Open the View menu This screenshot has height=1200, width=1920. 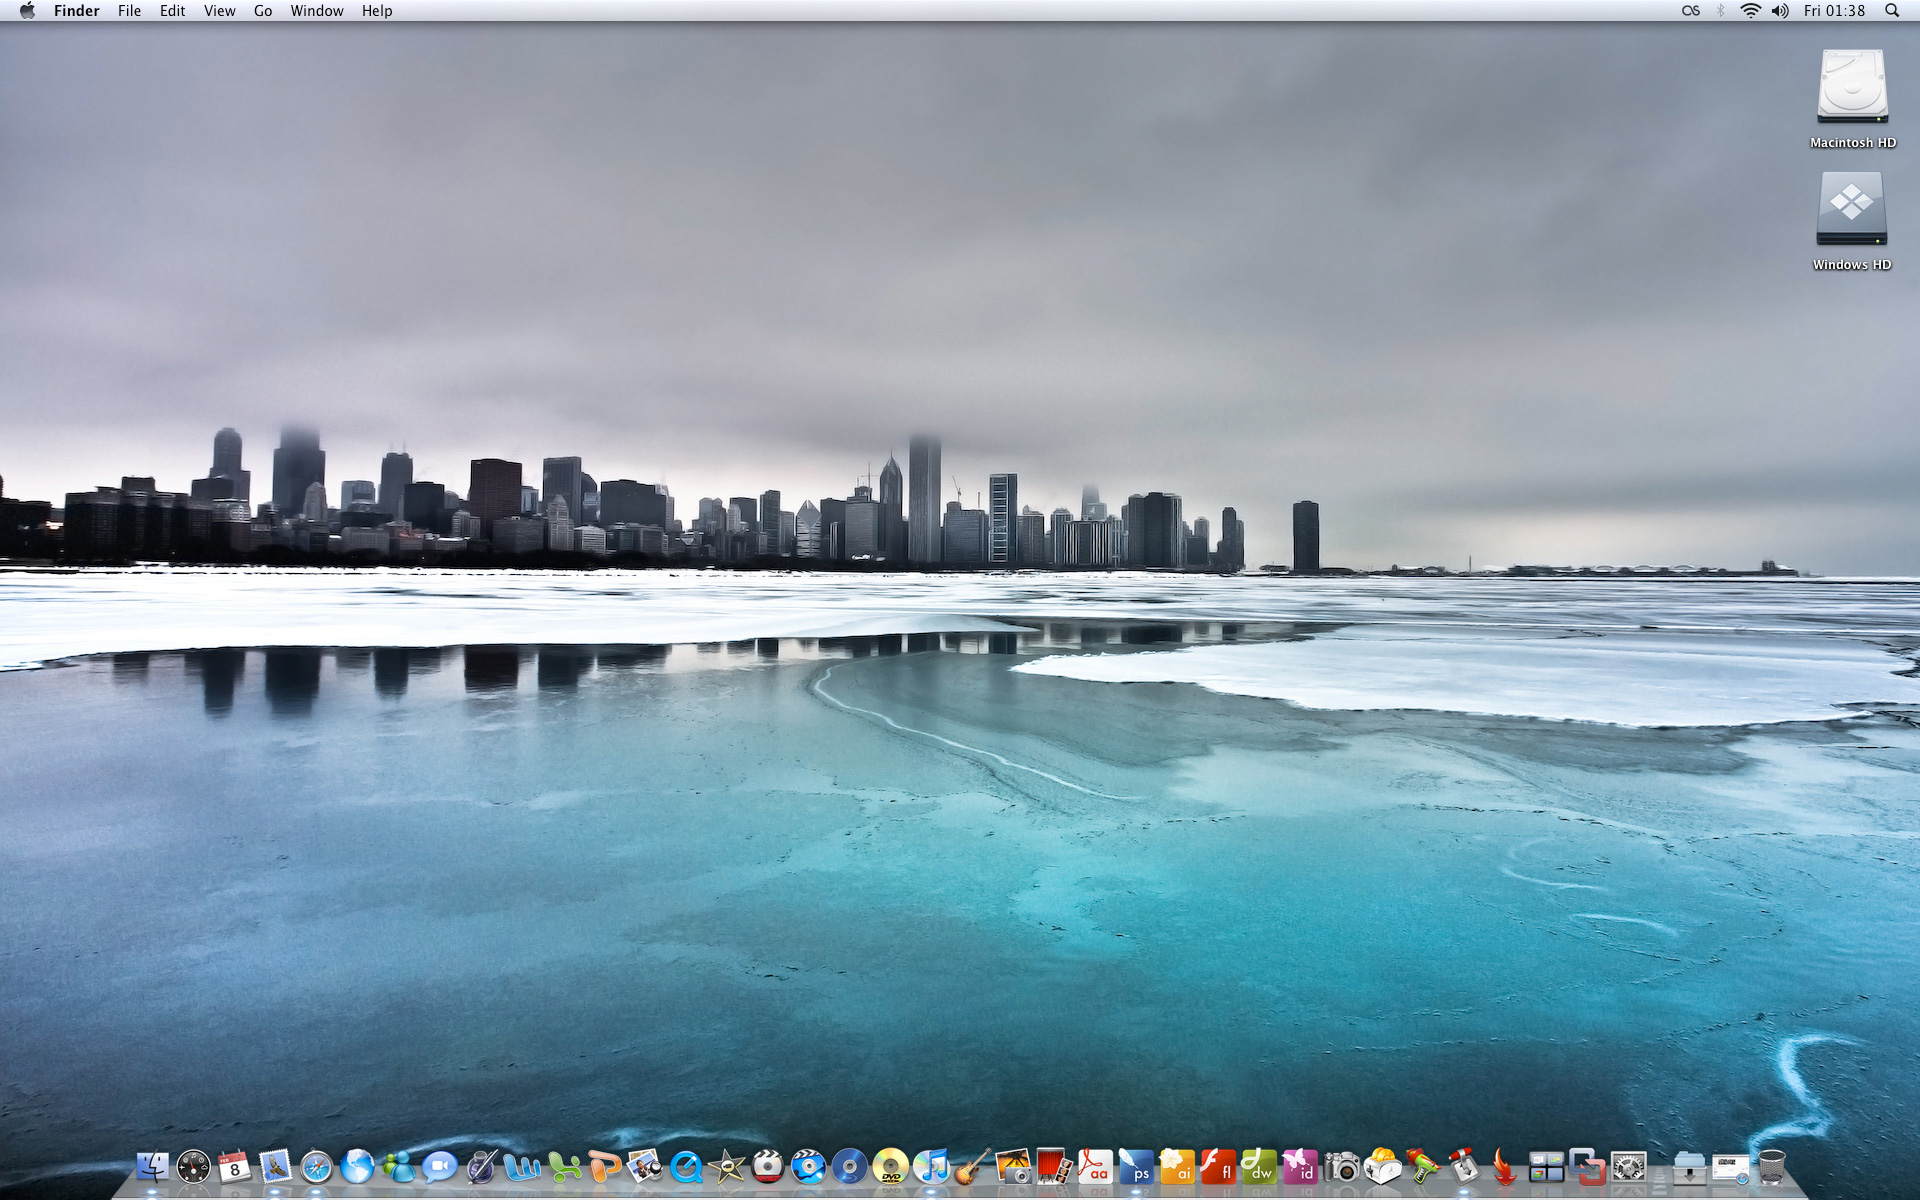pos(220,11)
